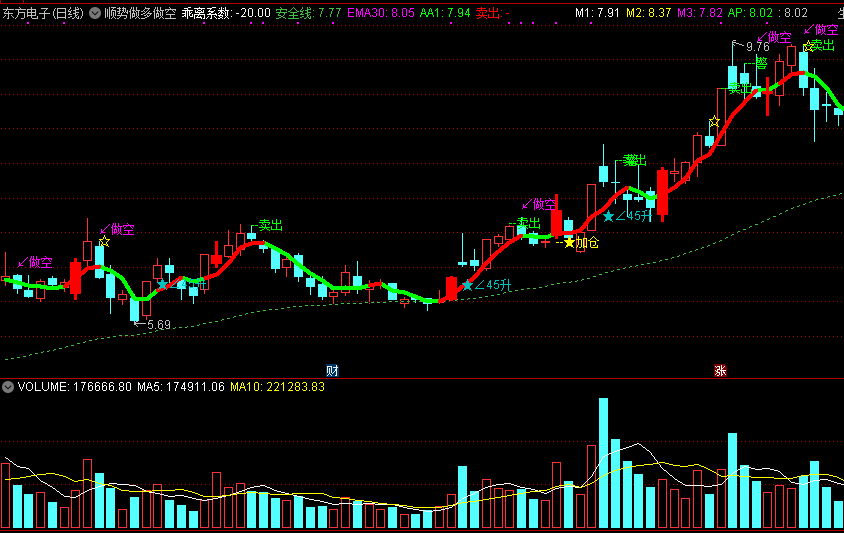Select the AA1: 7.94 readout
Viewport: 844px width, 533px height.
click(x=445, y=13)
